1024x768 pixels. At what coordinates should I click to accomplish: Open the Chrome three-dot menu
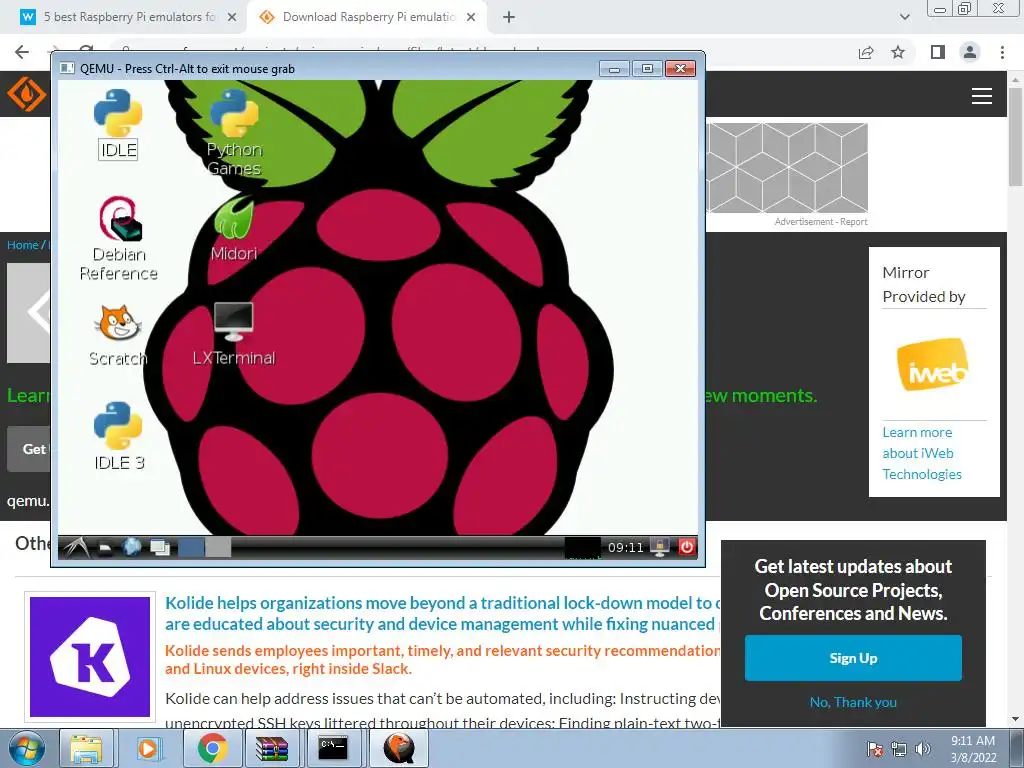coord(1002,52)
